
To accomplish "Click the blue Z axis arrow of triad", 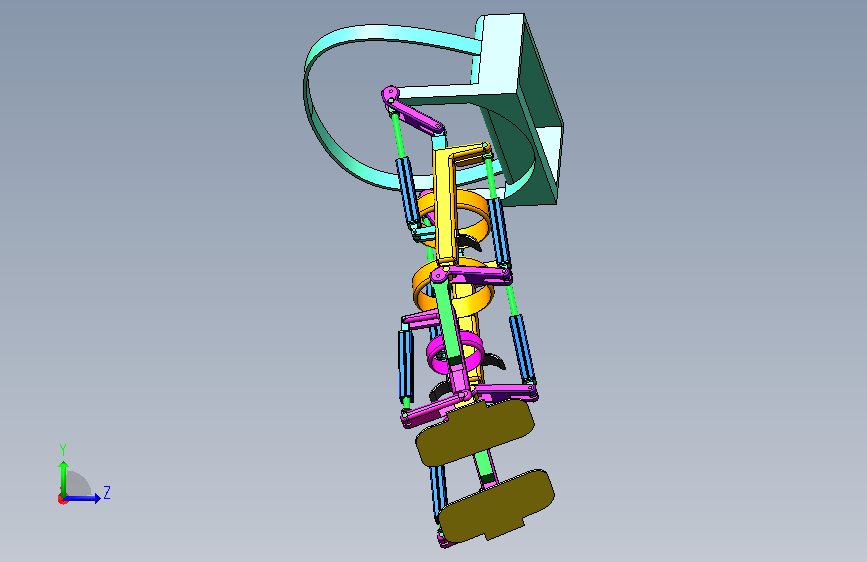I will tap(82, 498).
